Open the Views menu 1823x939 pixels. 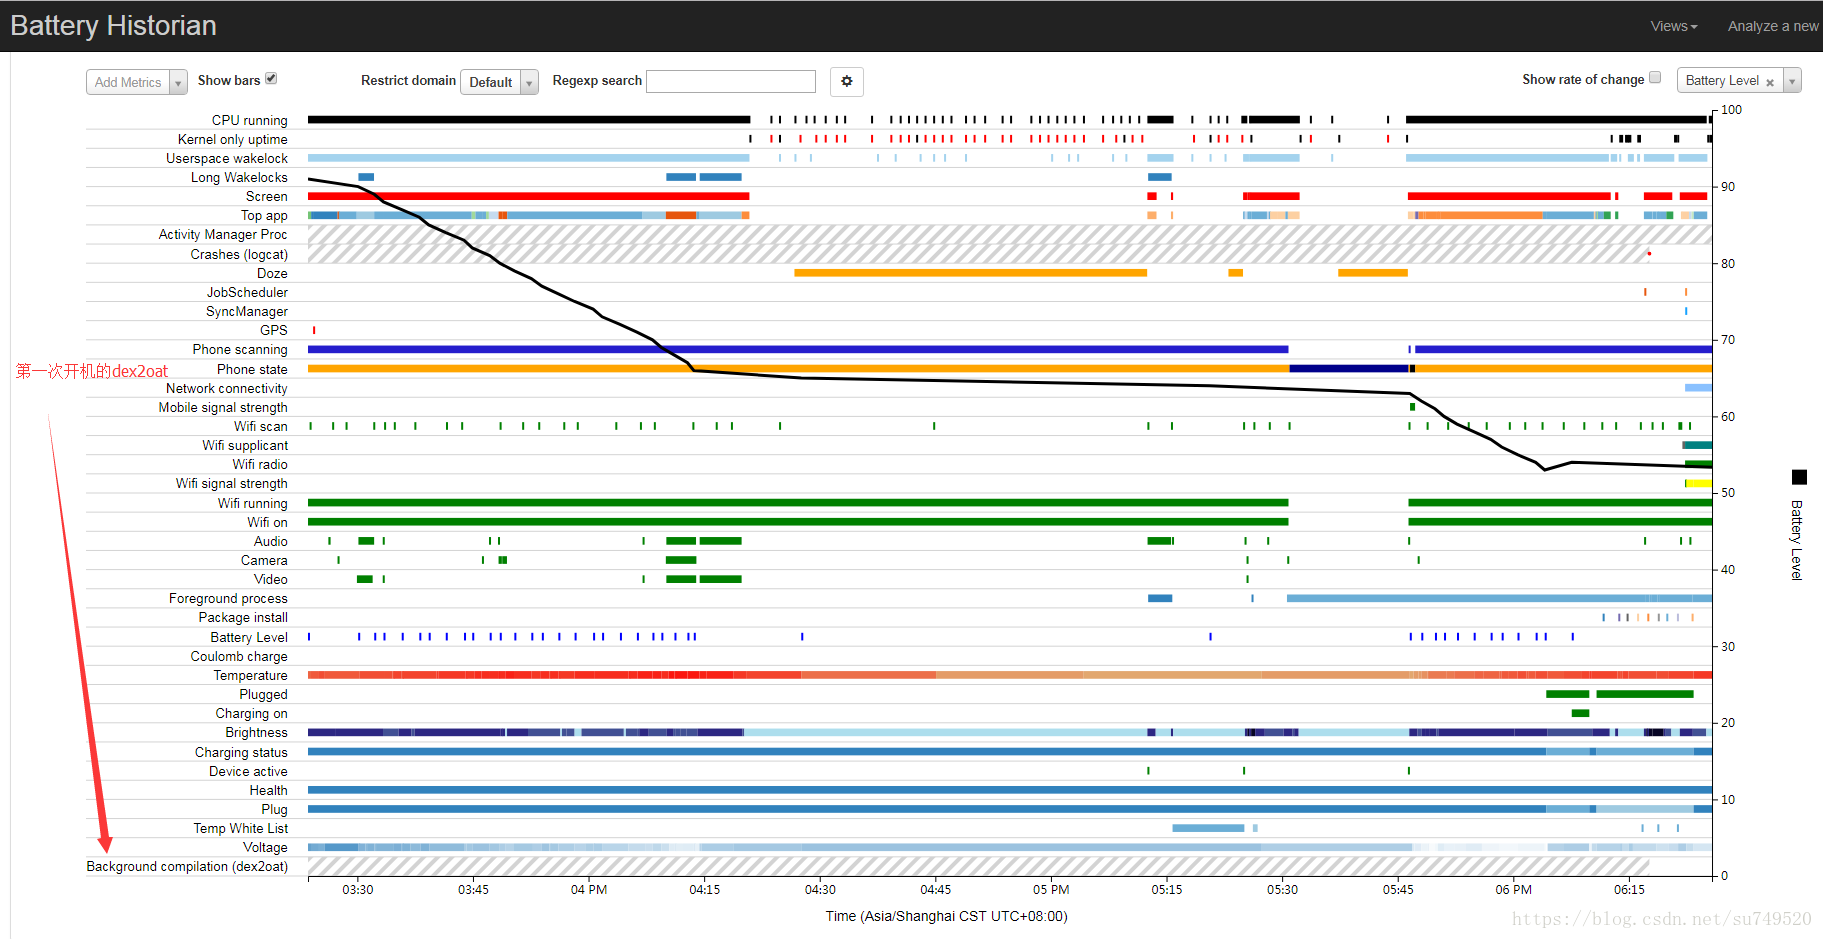click(1673, 26)
